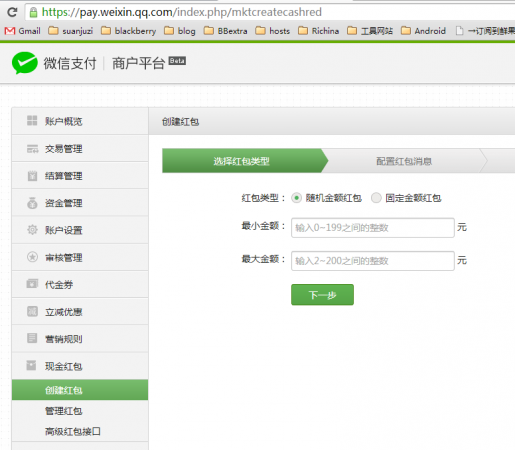
Task: Open 管理红包 in sidebar submenu
Action: 64,411
